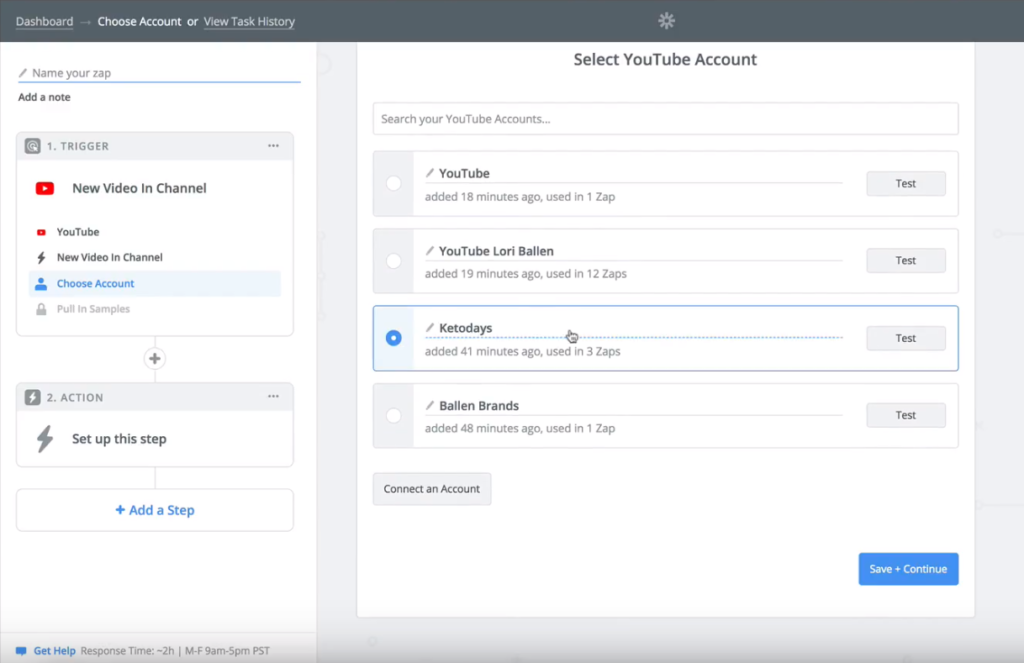Click the YouTube logo beside New Video In Channel
Image resolution: width=1024 pixels, height=663 pixels.
(x=45, y=188)
